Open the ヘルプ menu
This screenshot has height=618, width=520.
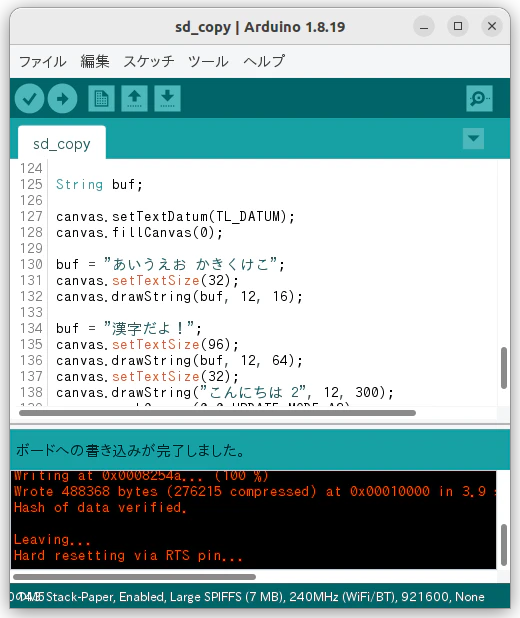coord(264,61)
